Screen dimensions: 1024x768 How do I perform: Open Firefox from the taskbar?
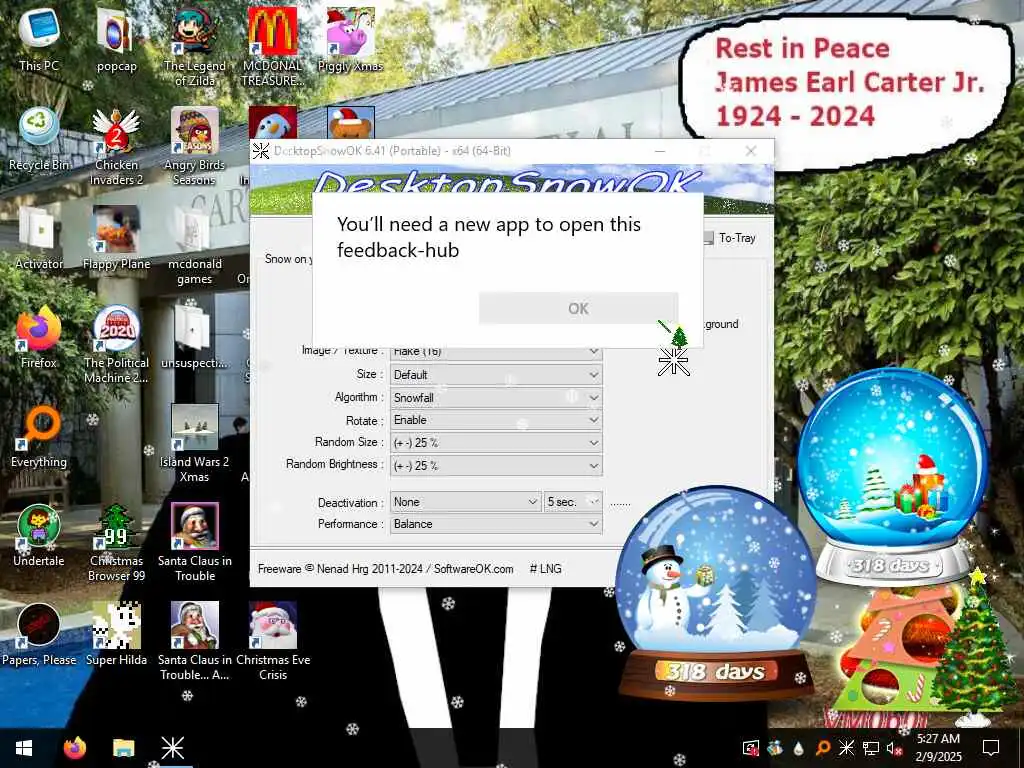74,748
